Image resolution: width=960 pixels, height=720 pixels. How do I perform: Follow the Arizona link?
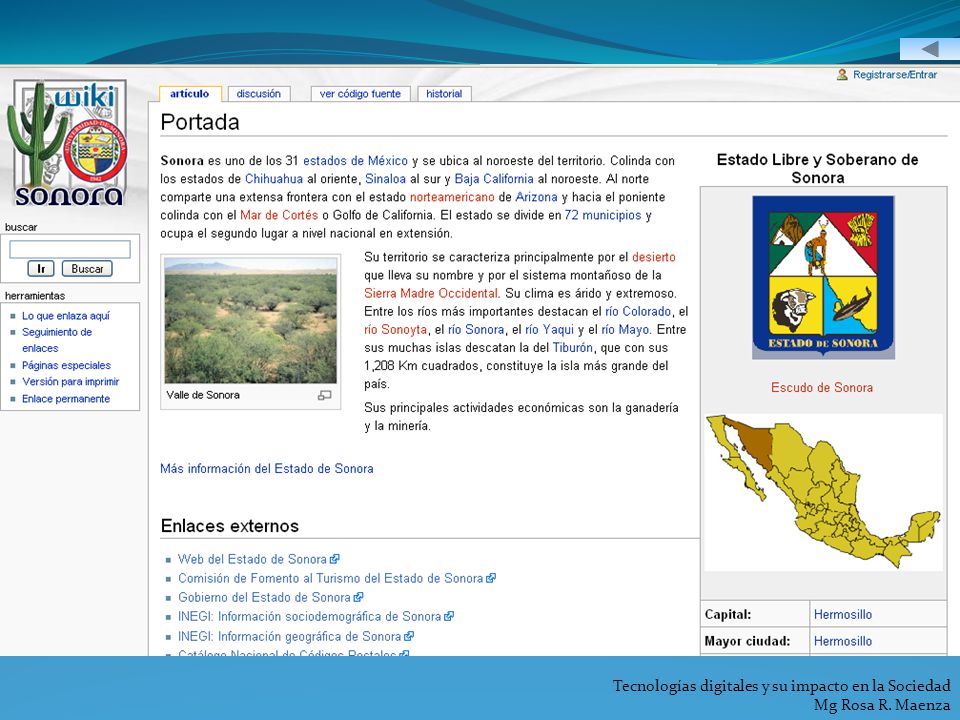tap(536, 197)
